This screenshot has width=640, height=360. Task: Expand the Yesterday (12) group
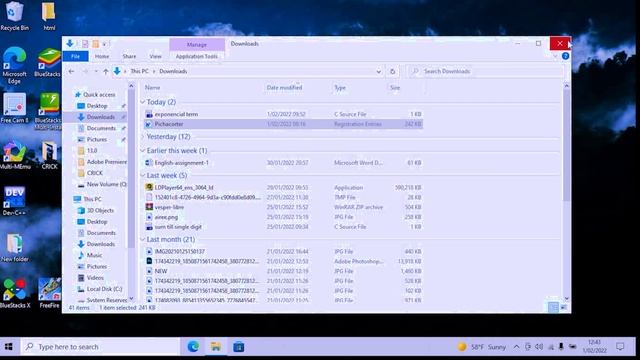tap(142, 137)
